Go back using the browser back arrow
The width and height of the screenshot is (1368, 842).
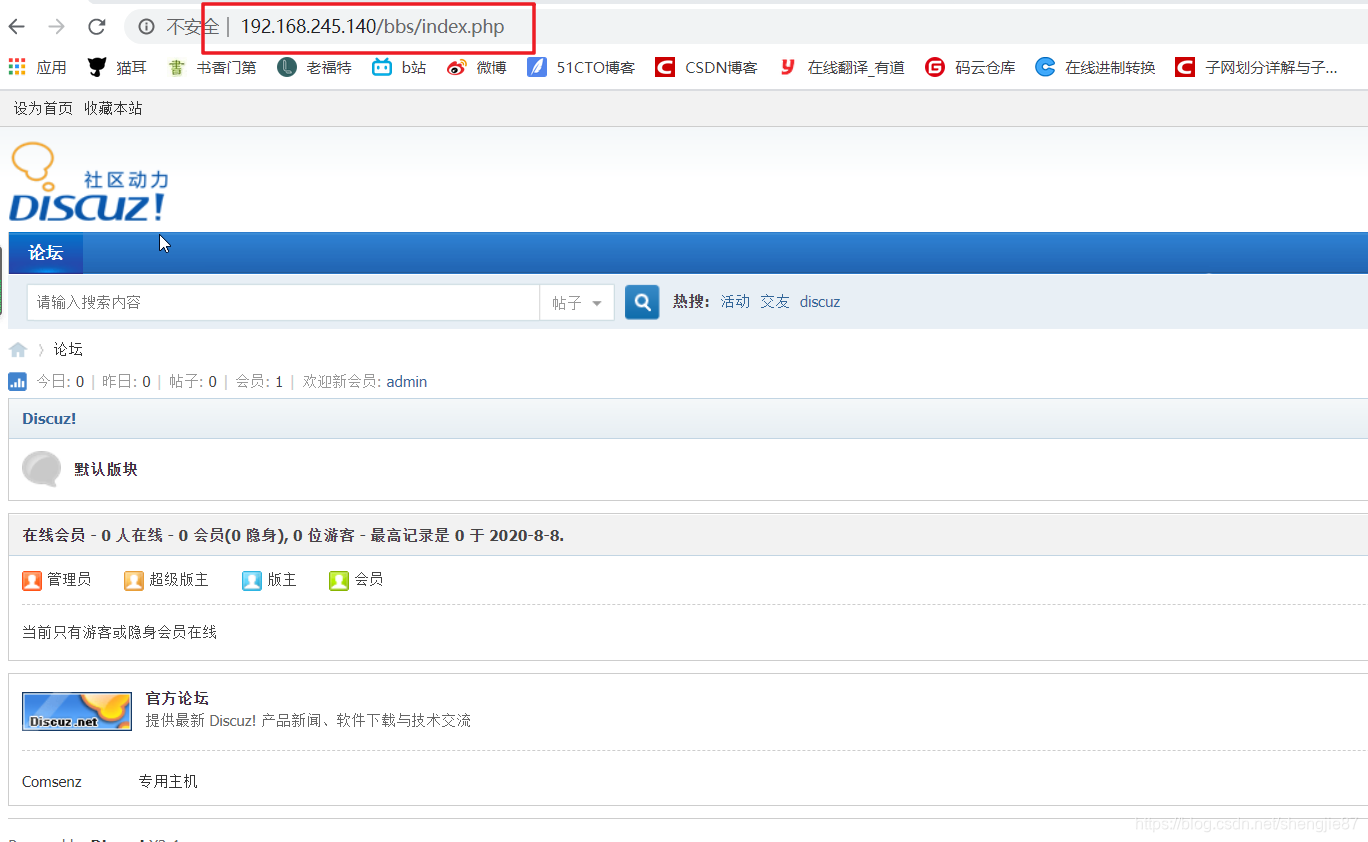(x=17, y=27)
